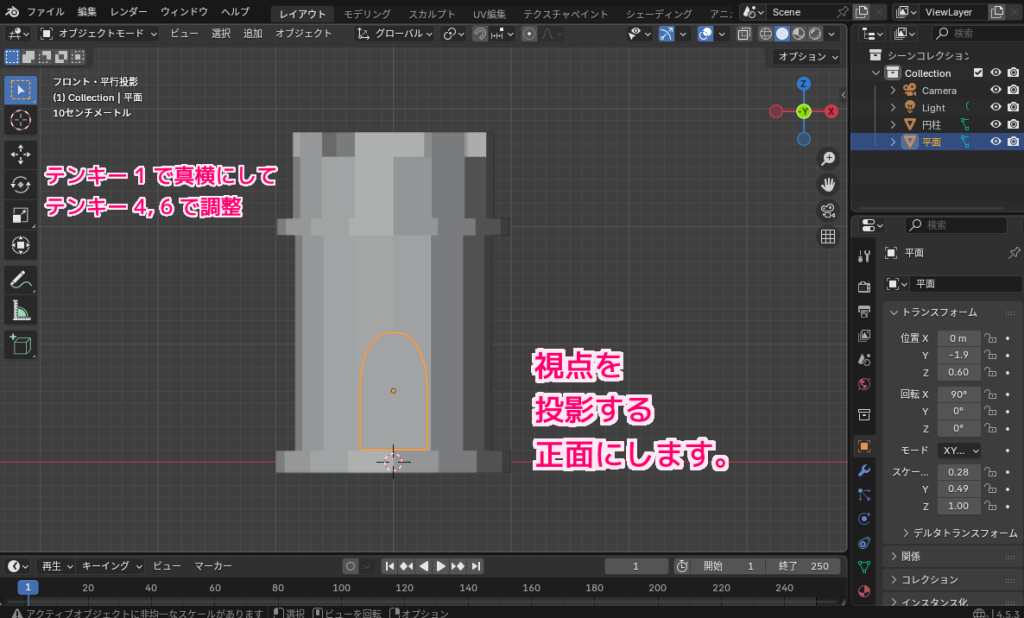The height and width of the screenshot is (618, 1024).
Task: Switch viewport to Material Preview shading
Action: coord(798,33)
